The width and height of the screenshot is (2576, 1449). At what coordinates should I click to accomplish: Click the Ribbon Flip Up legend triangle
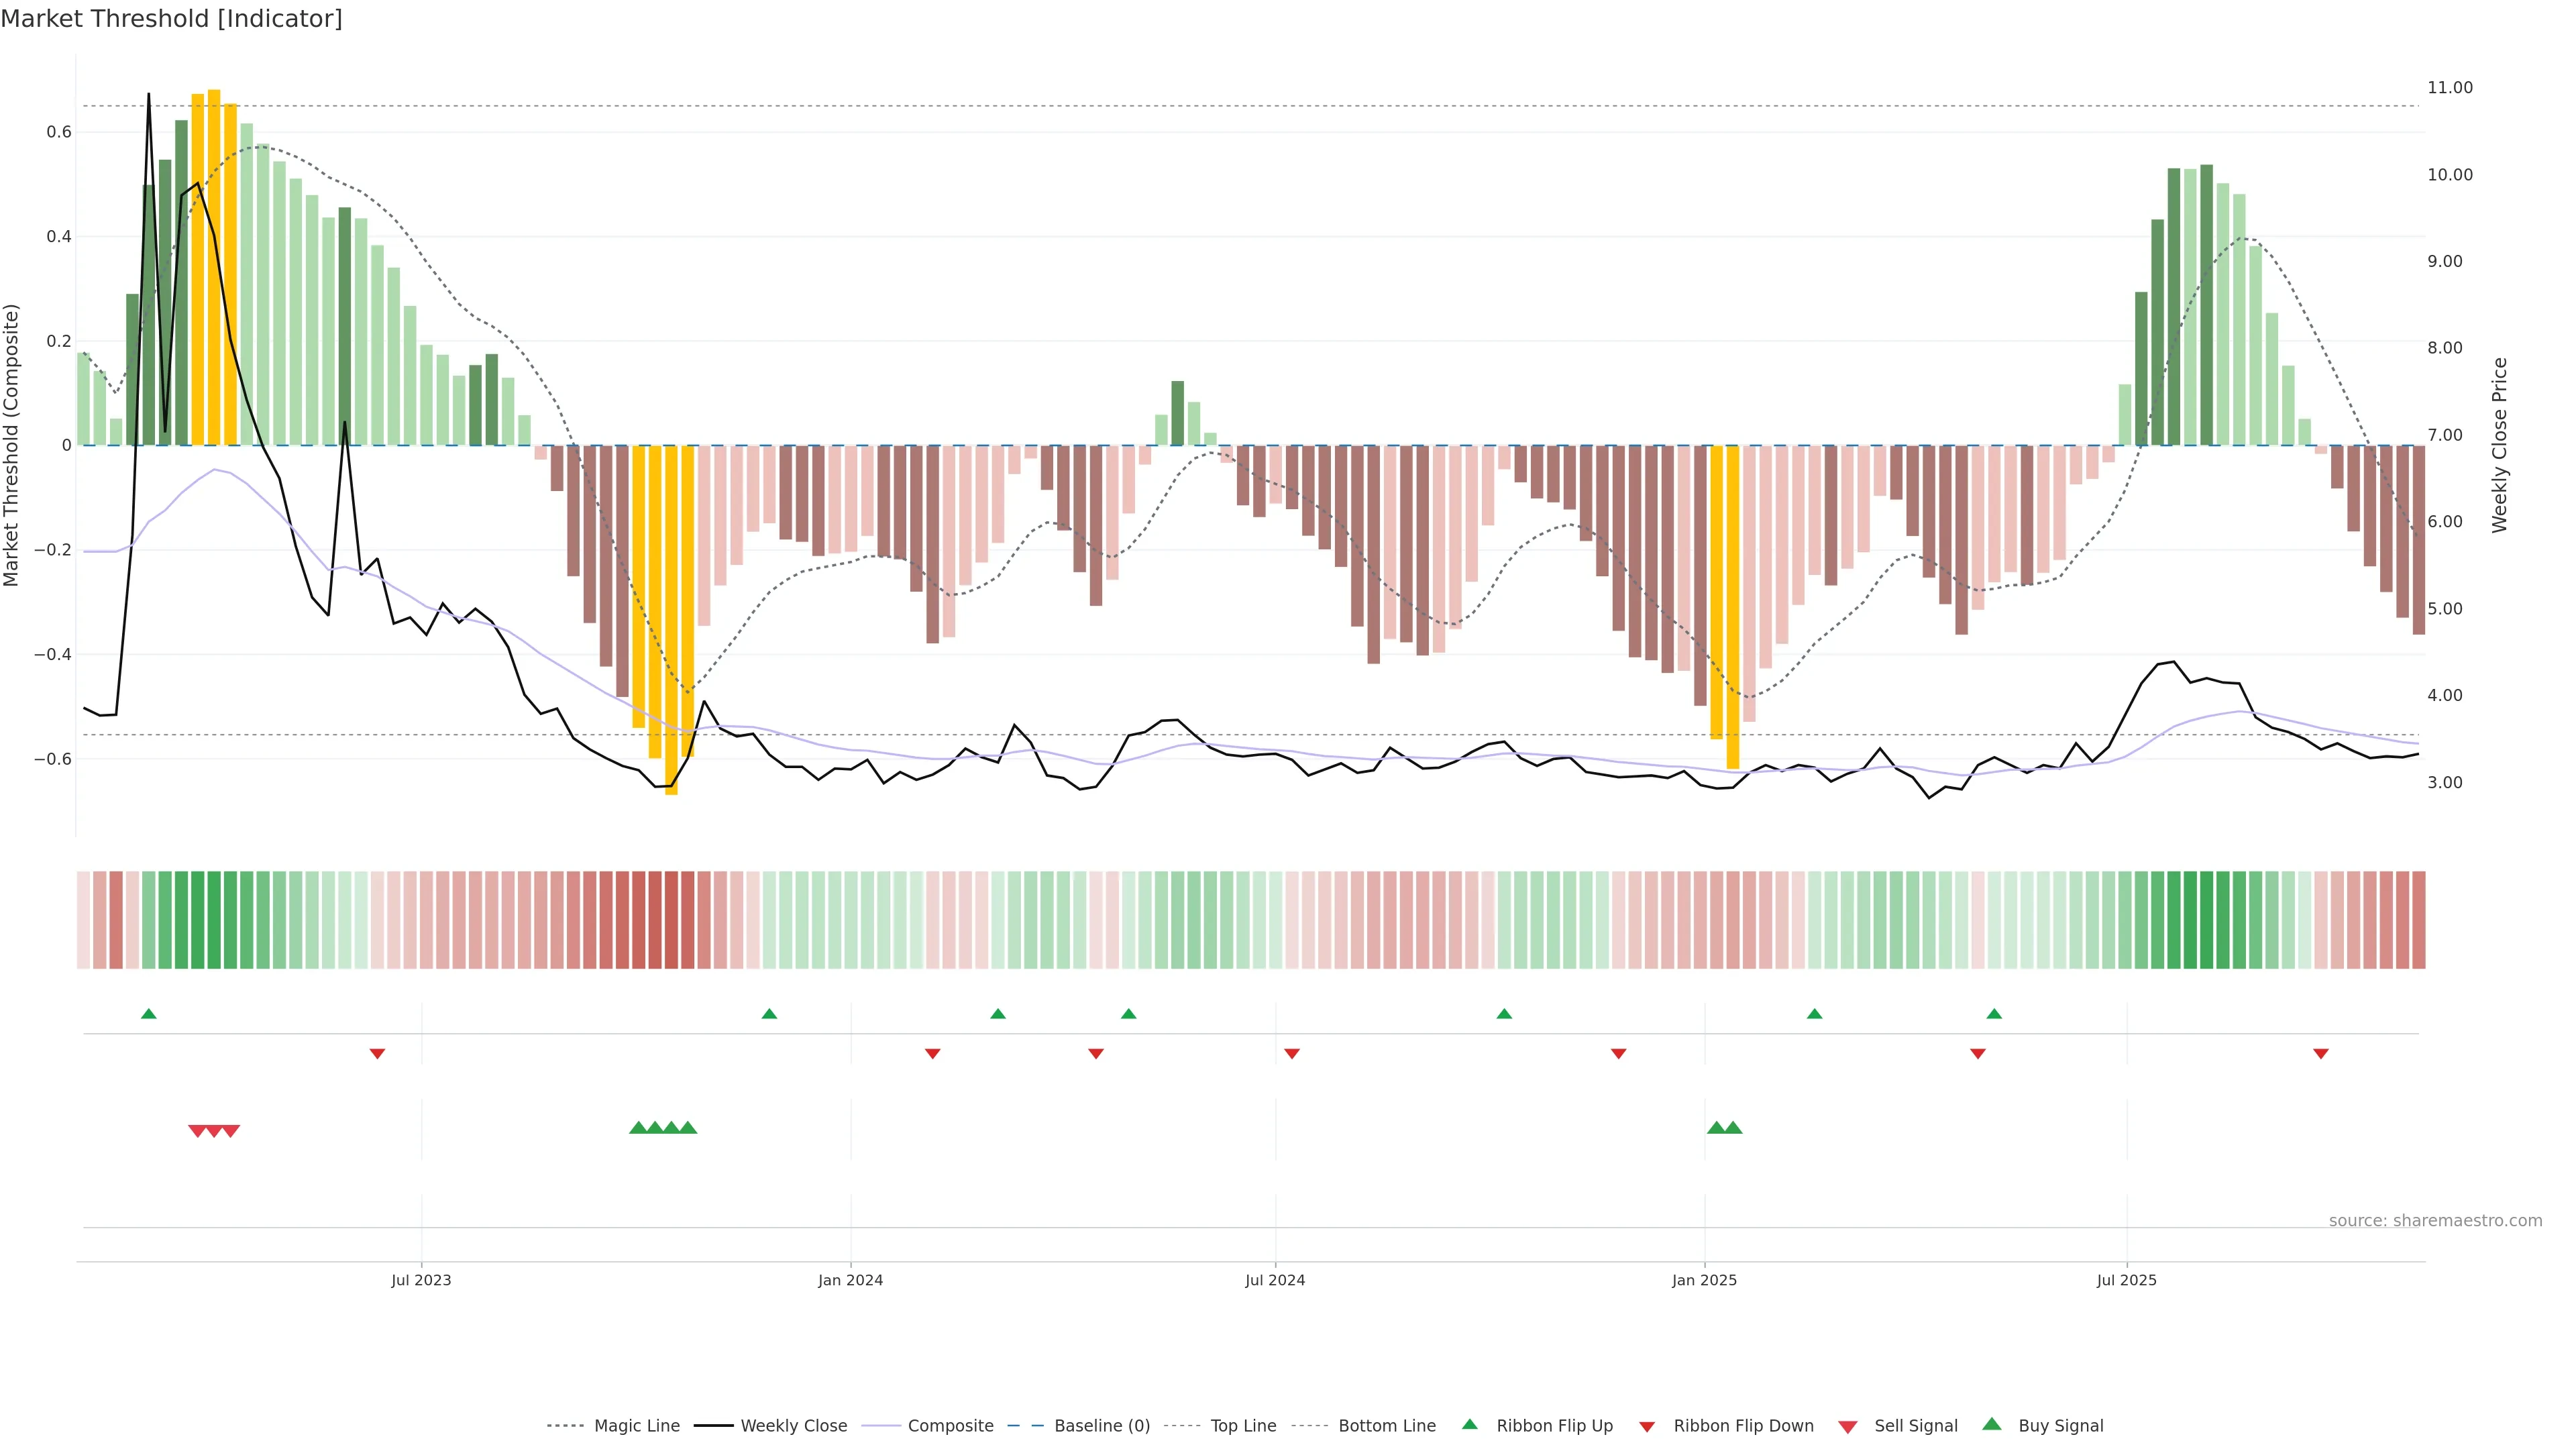[x=1469, y=1424]
